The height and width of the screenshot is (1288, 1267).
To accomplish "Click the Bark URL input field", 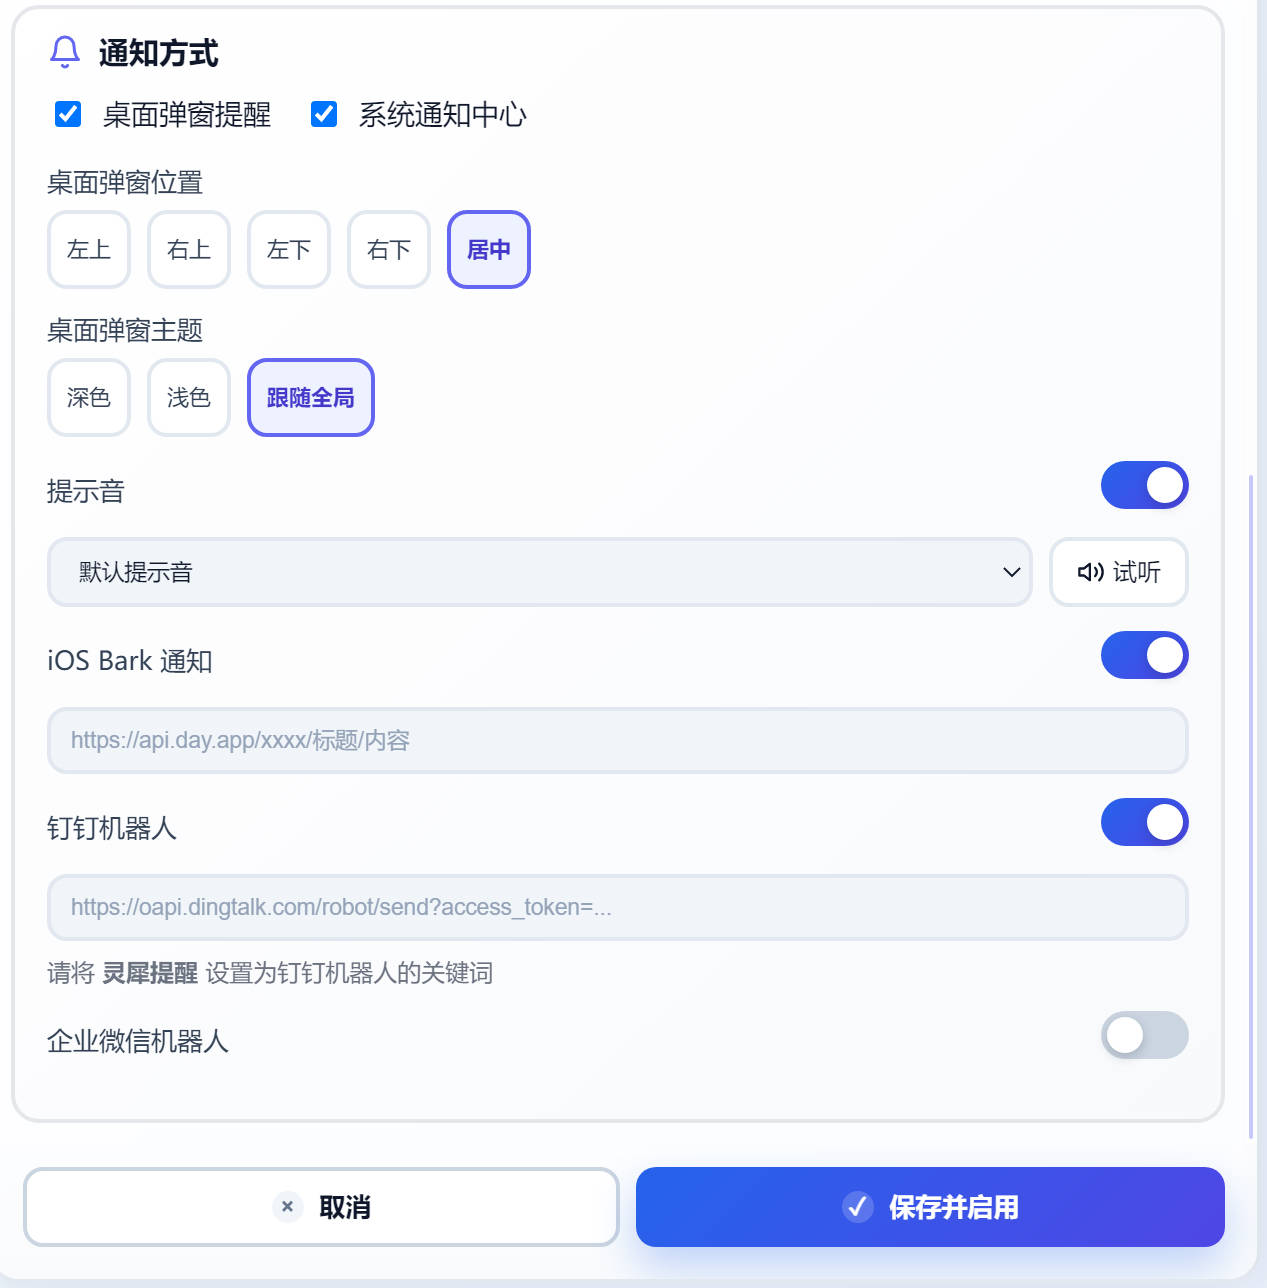I will [618, 740].
